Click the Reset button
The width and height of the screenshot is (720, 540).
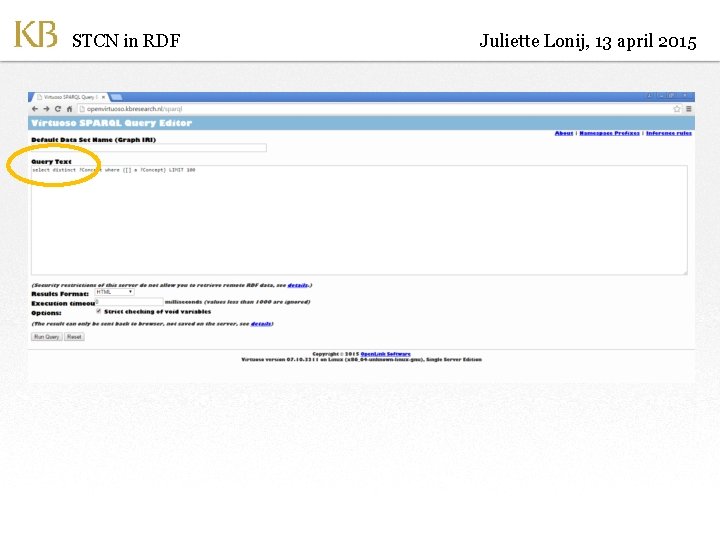(x=74, y=337)
